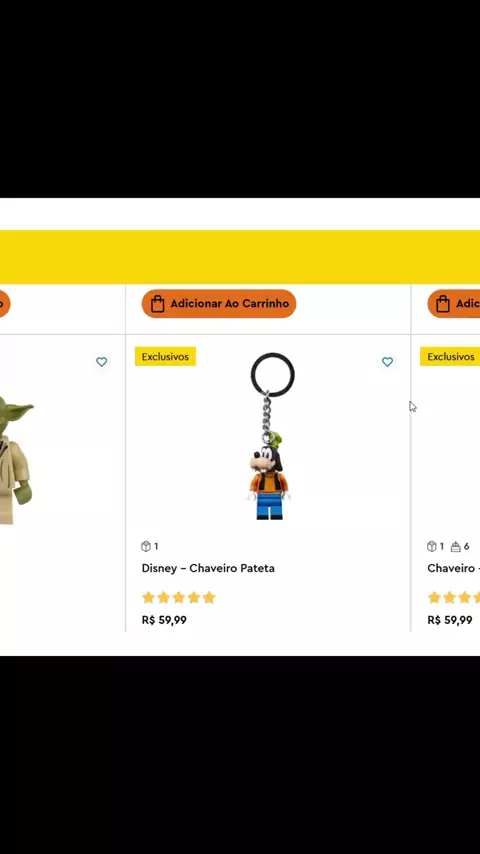
Task: Click the age cake icon showing 6
Action: [455, 546]
